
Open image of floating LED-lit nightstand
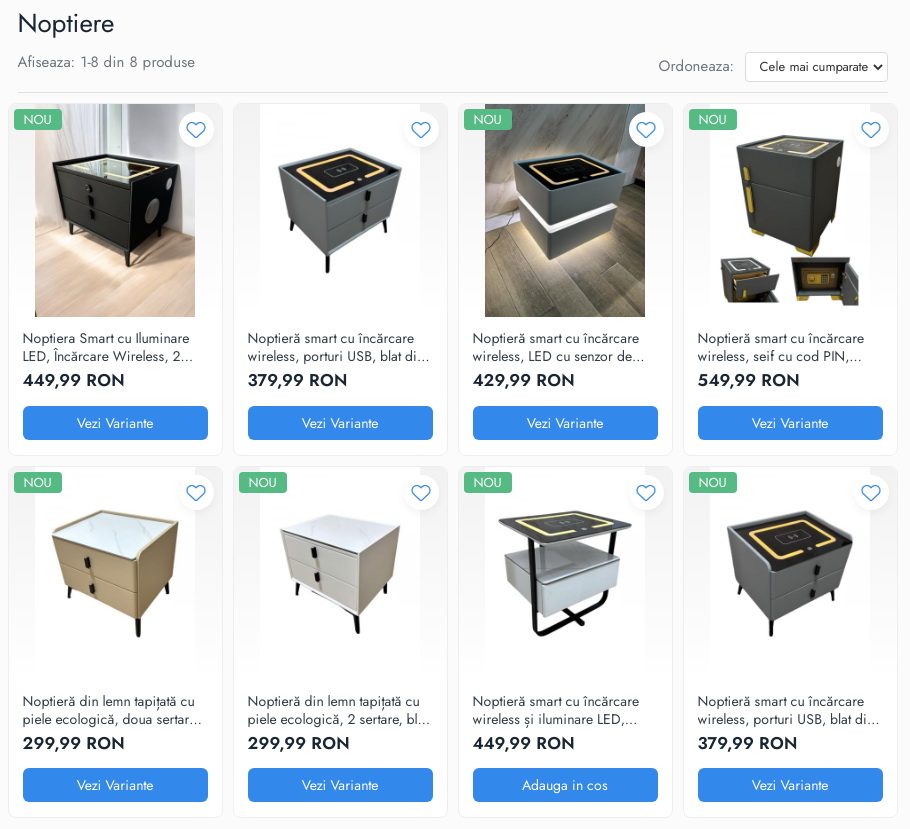click(x=565, y=210)
